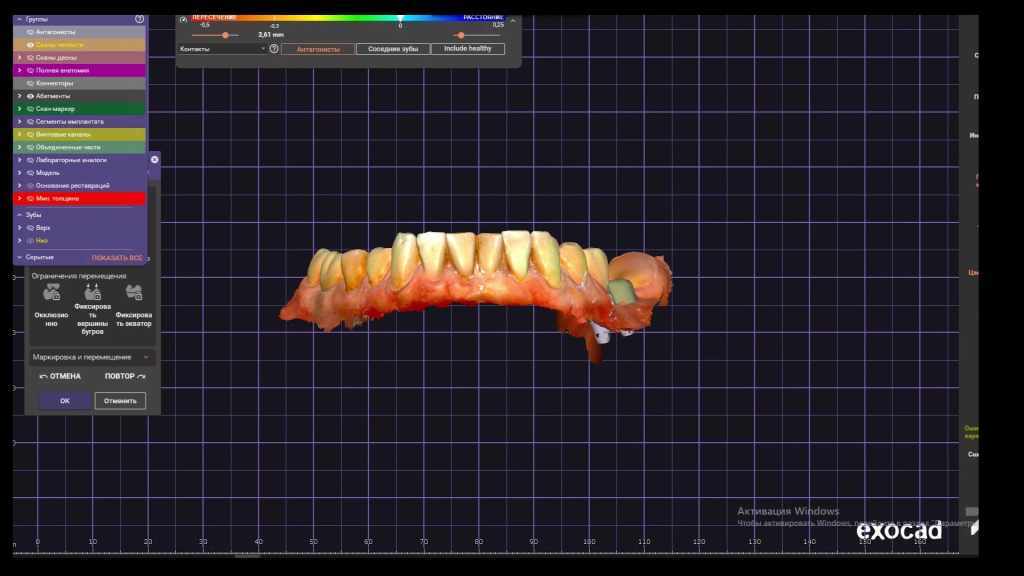Click ПОКАЗАТЬ ВСЕ link
This screenshot has height=576, width=1024.
click(117, 258)
